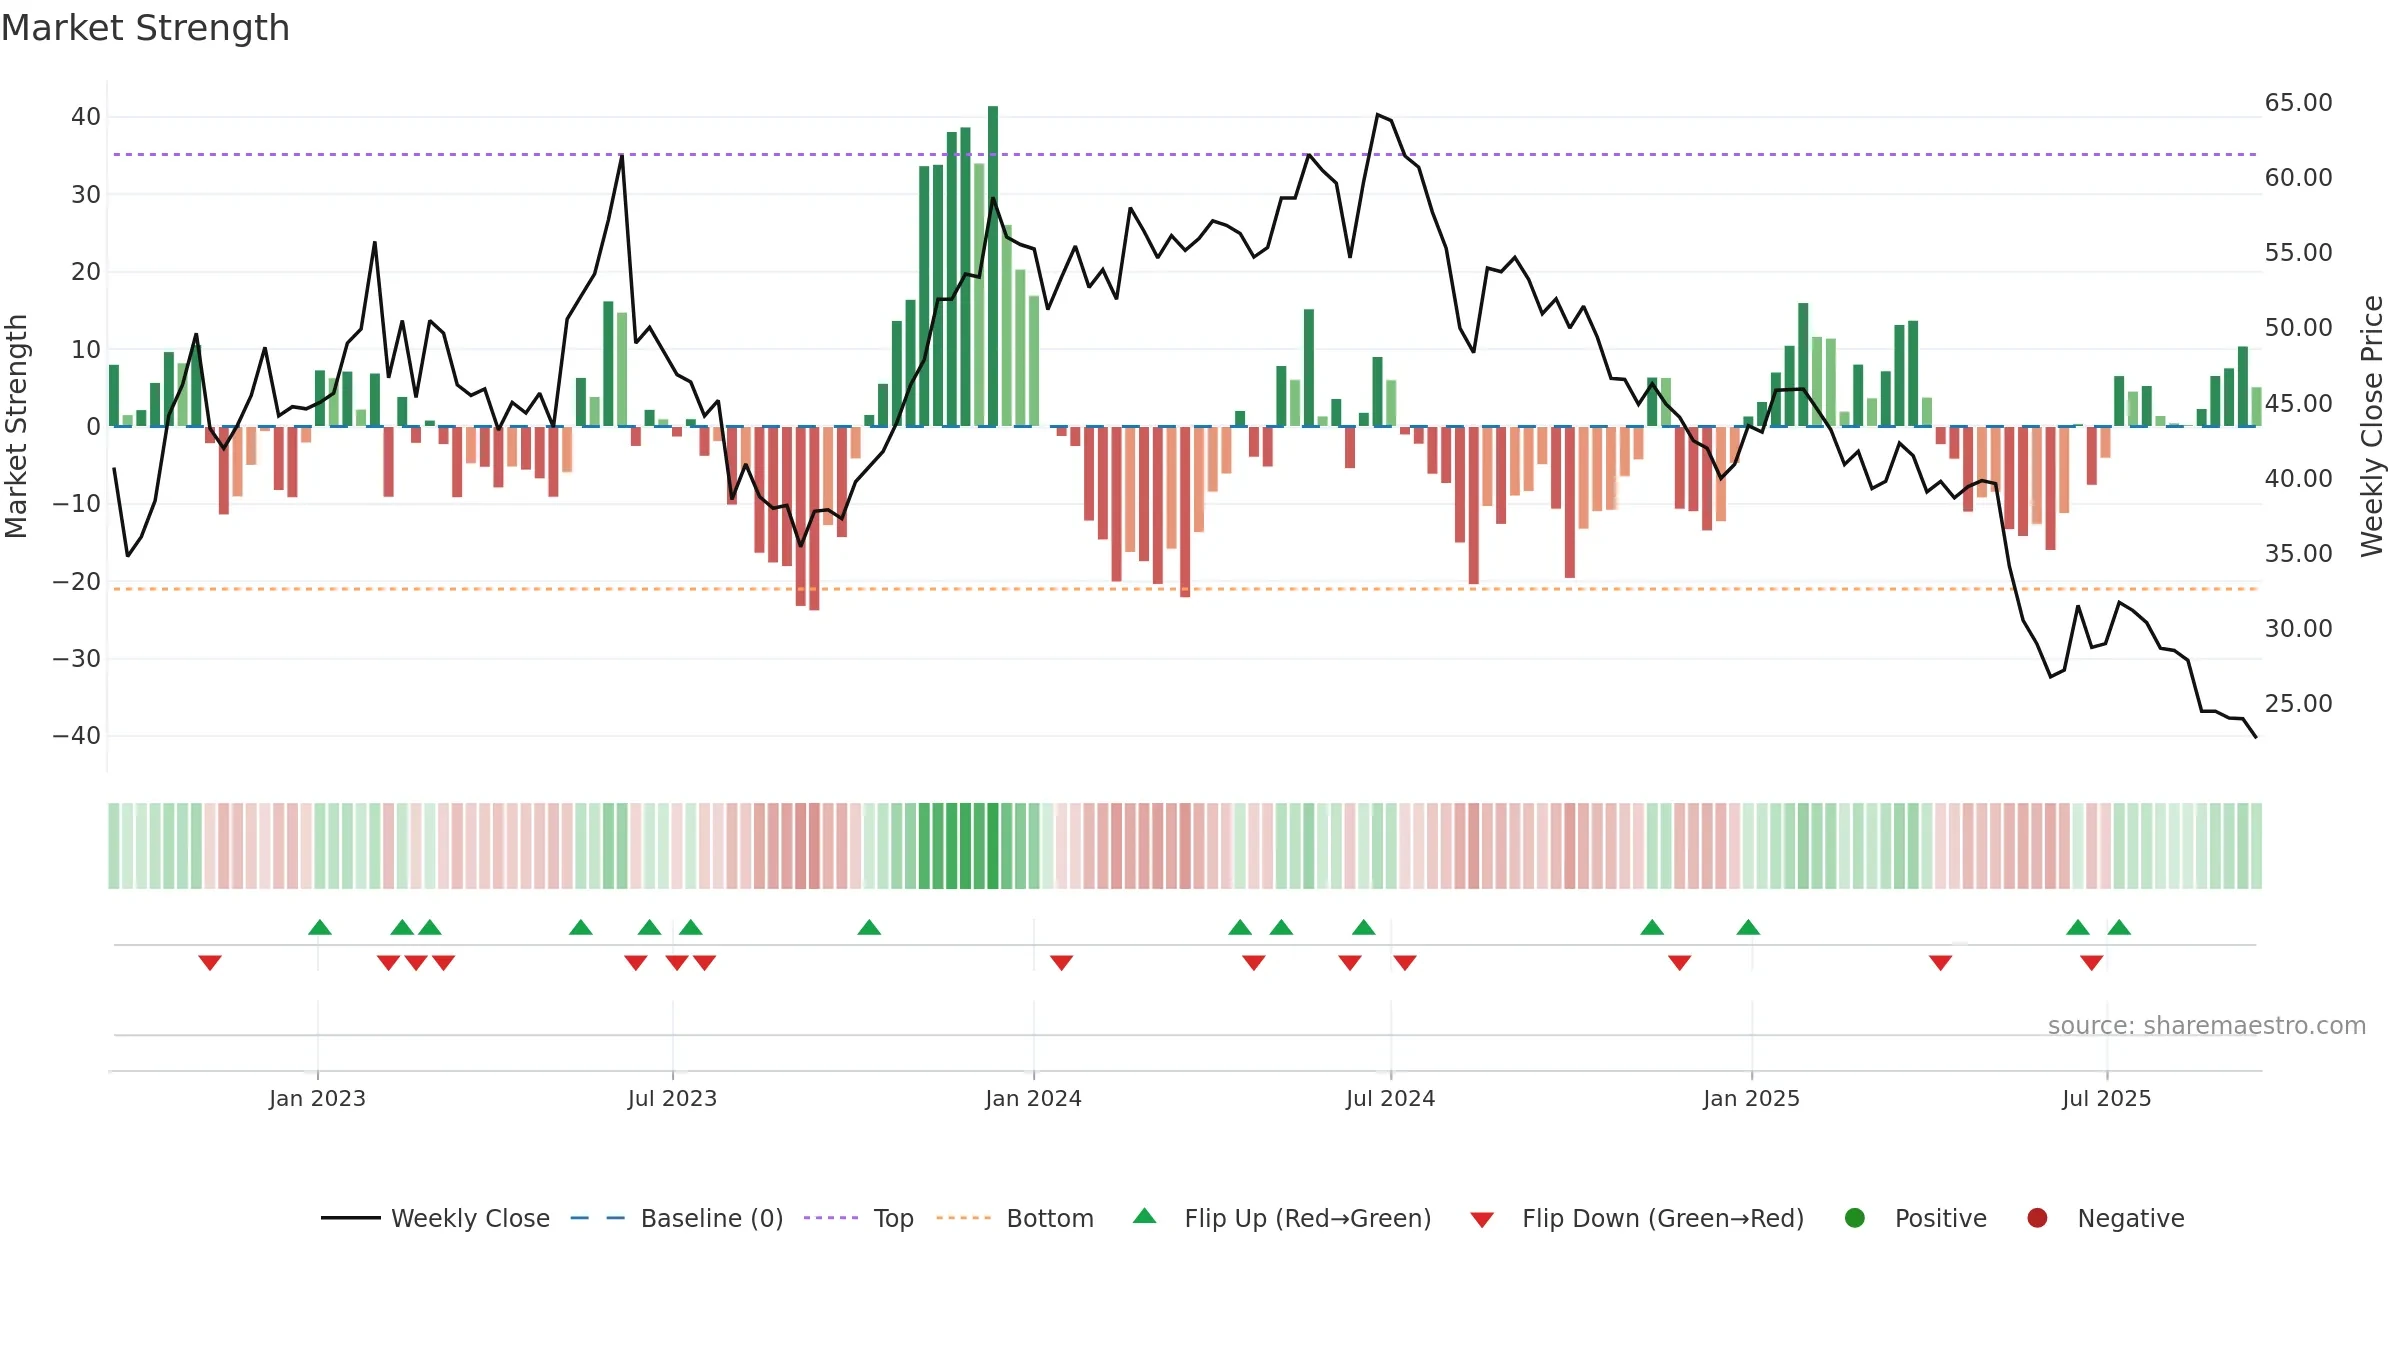Click the 'Jan 2024' axis label
The width and height of the screenshot is (2400, 1350).
click(x=1033, y=1099)
